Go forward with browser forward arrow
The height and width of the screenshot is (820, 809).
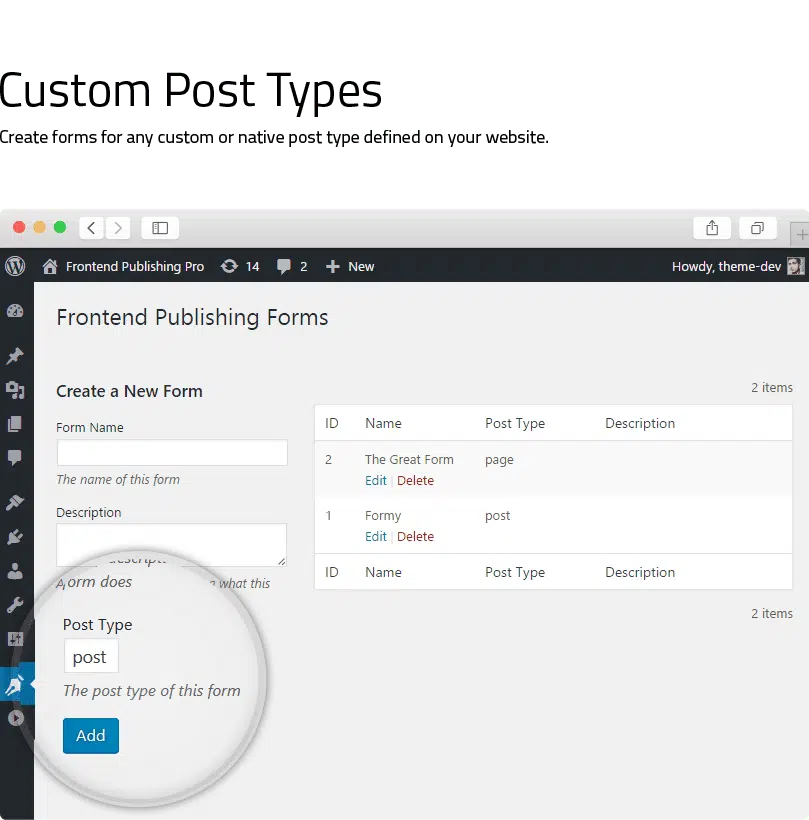118,228
